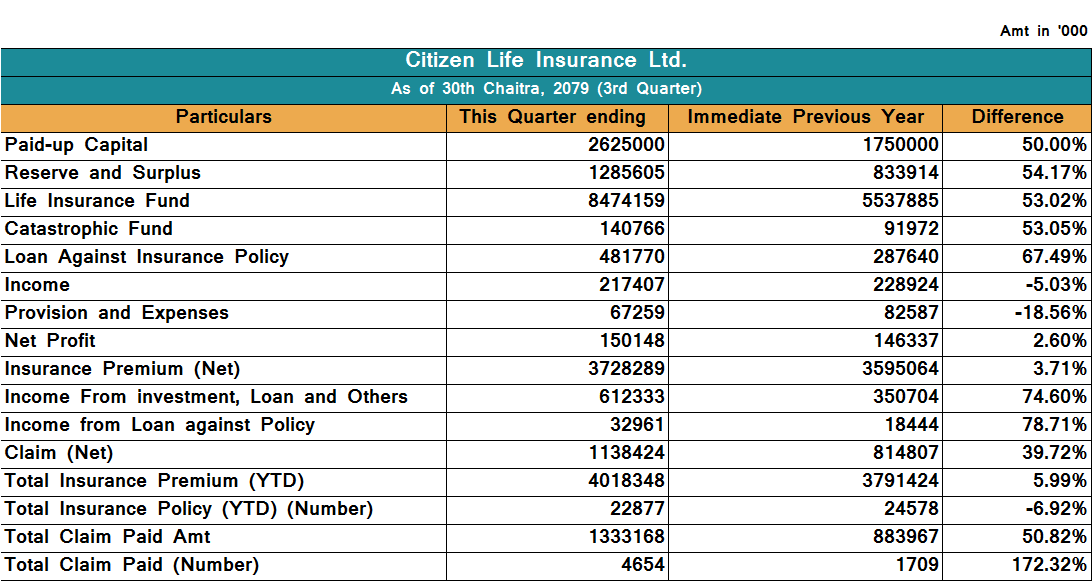Click 'Total Claim Paid (Number)' label
The image size is (1092, 581).
click(x=132, y=564)
